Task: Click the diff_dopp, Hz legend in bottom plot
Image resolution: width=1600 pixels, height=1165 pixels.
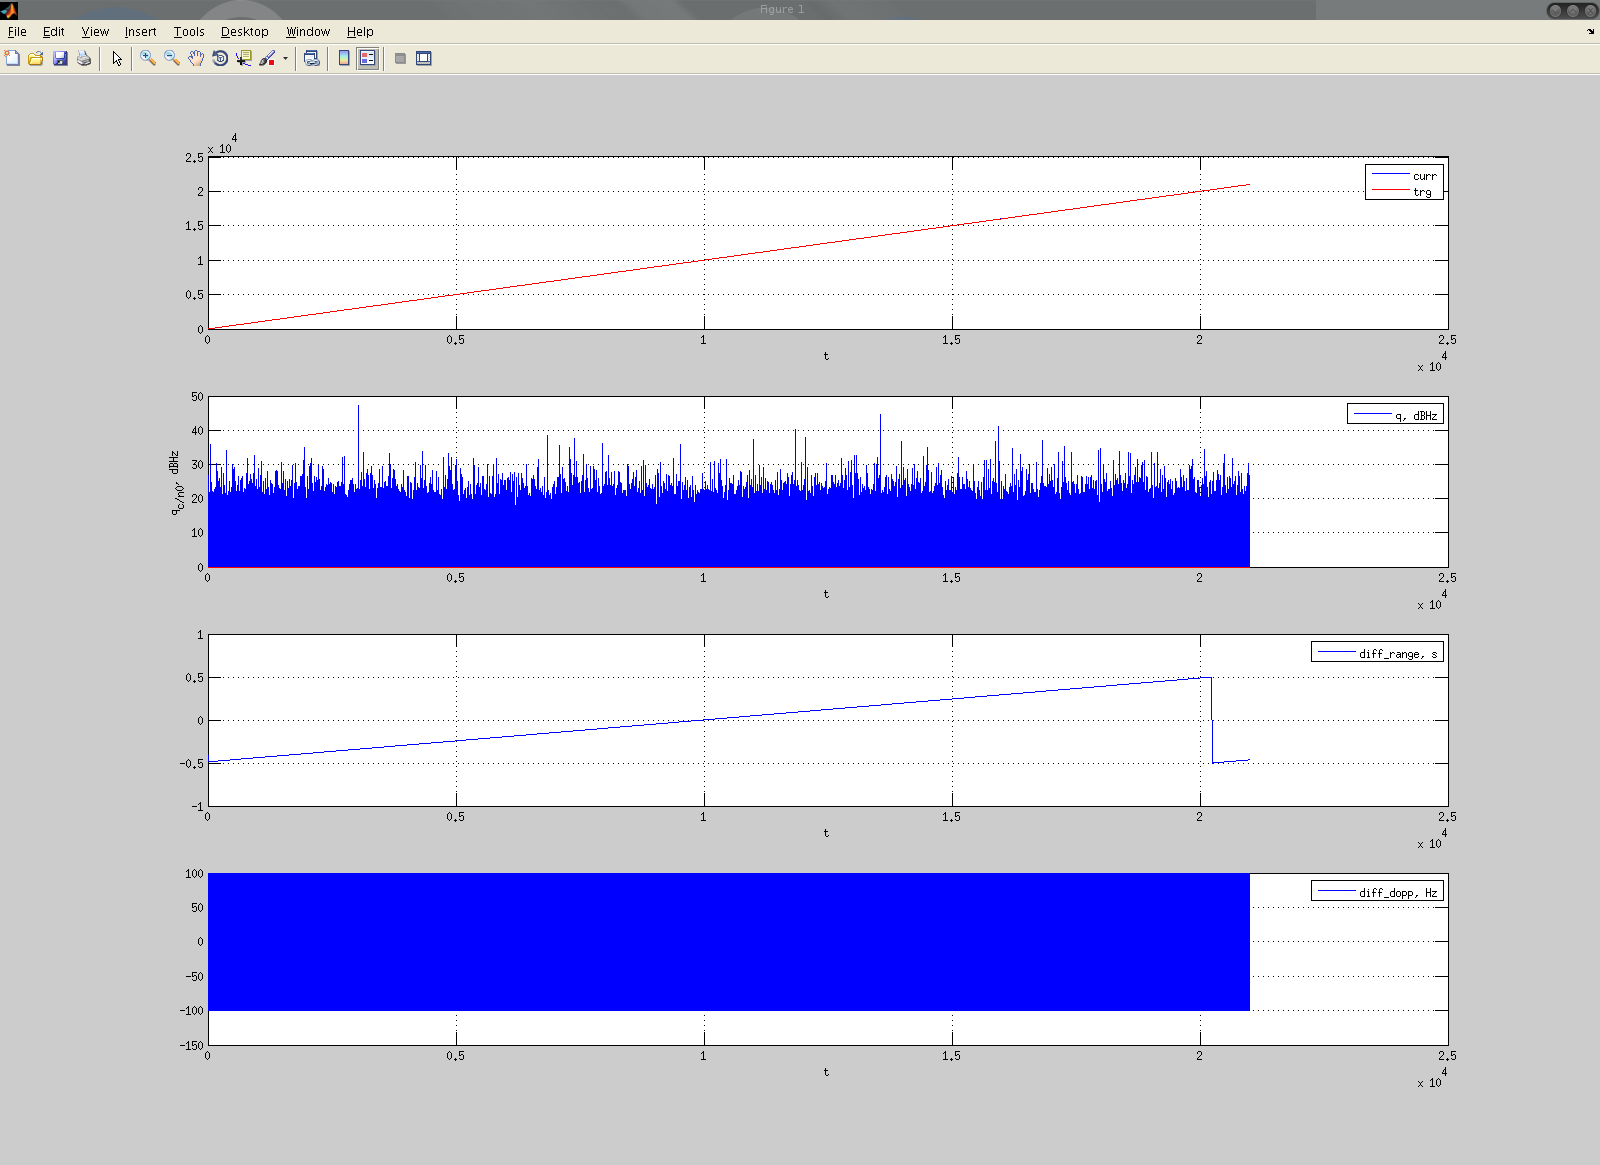Action: click(x=1377, y=892)
